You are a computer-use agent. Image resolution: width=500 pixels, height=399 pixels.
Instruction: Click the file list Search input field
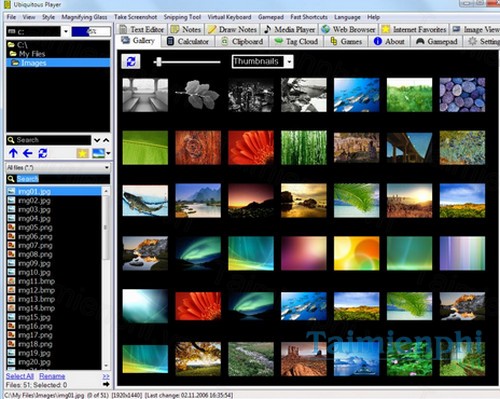(x=58, y=179)
